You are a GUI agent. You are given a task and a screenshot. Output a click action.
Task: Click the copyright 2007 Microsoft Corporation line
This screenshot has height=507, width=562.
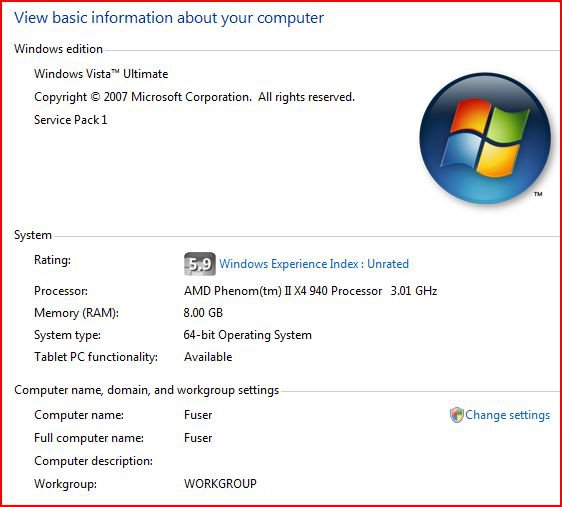tap(194, 97)
